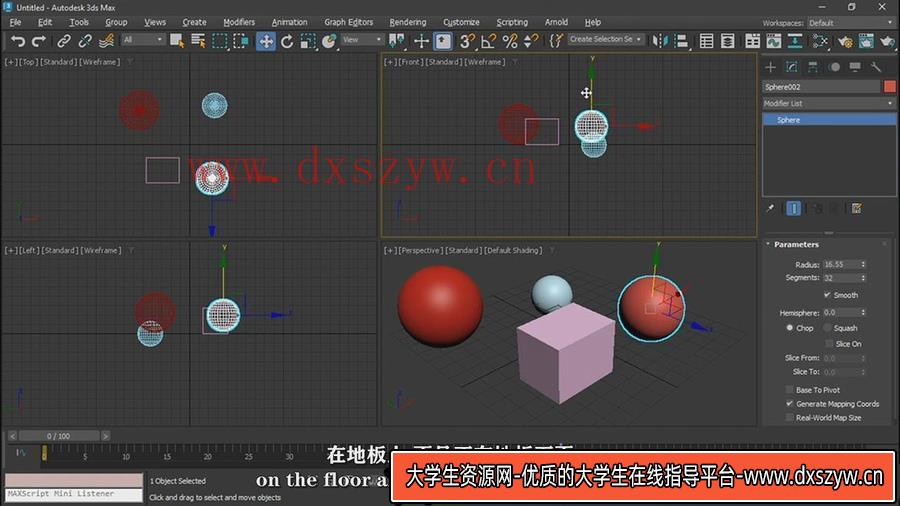Click the Use Pivot Point Center icon
The width and height of the screenshot is (900, 506).
[x=396, y=41]
